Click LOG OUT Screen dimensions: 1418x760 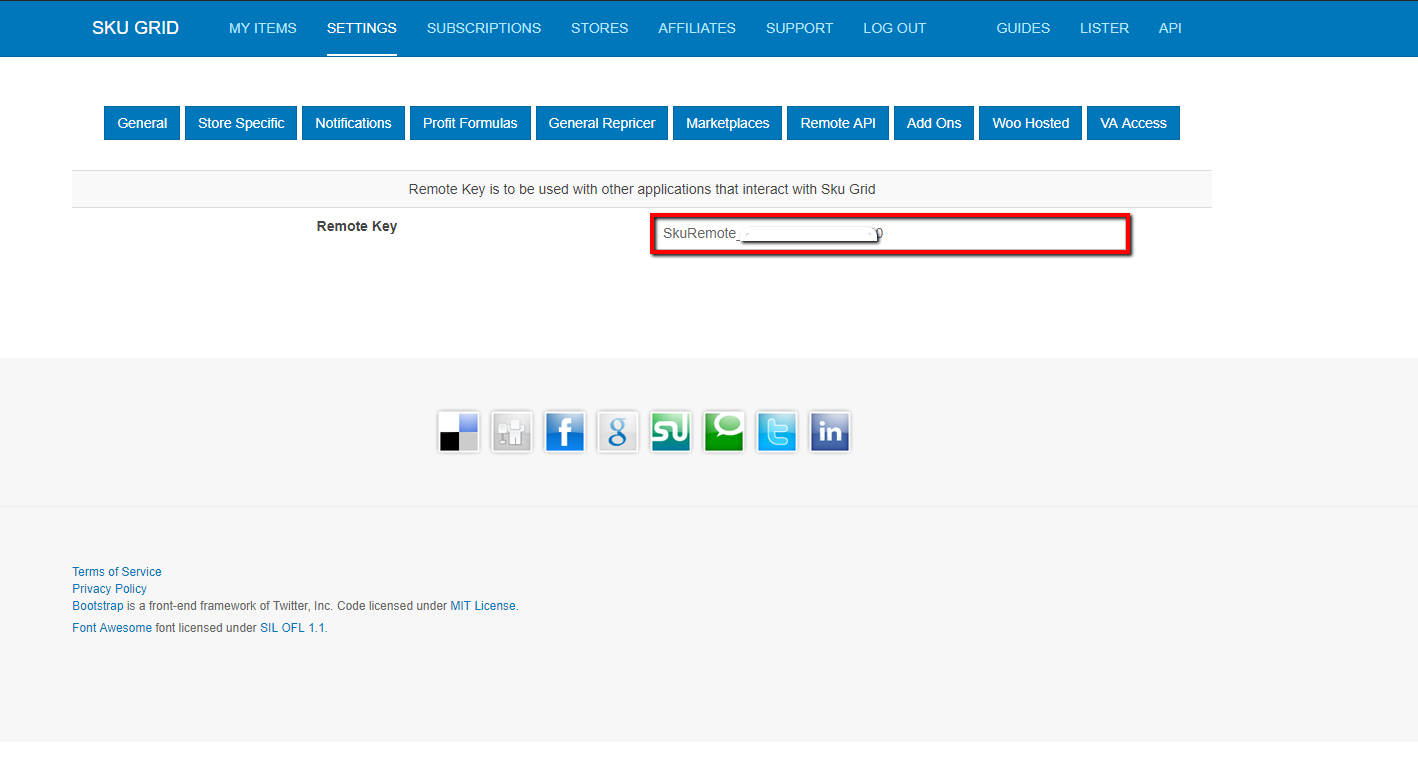895,28
